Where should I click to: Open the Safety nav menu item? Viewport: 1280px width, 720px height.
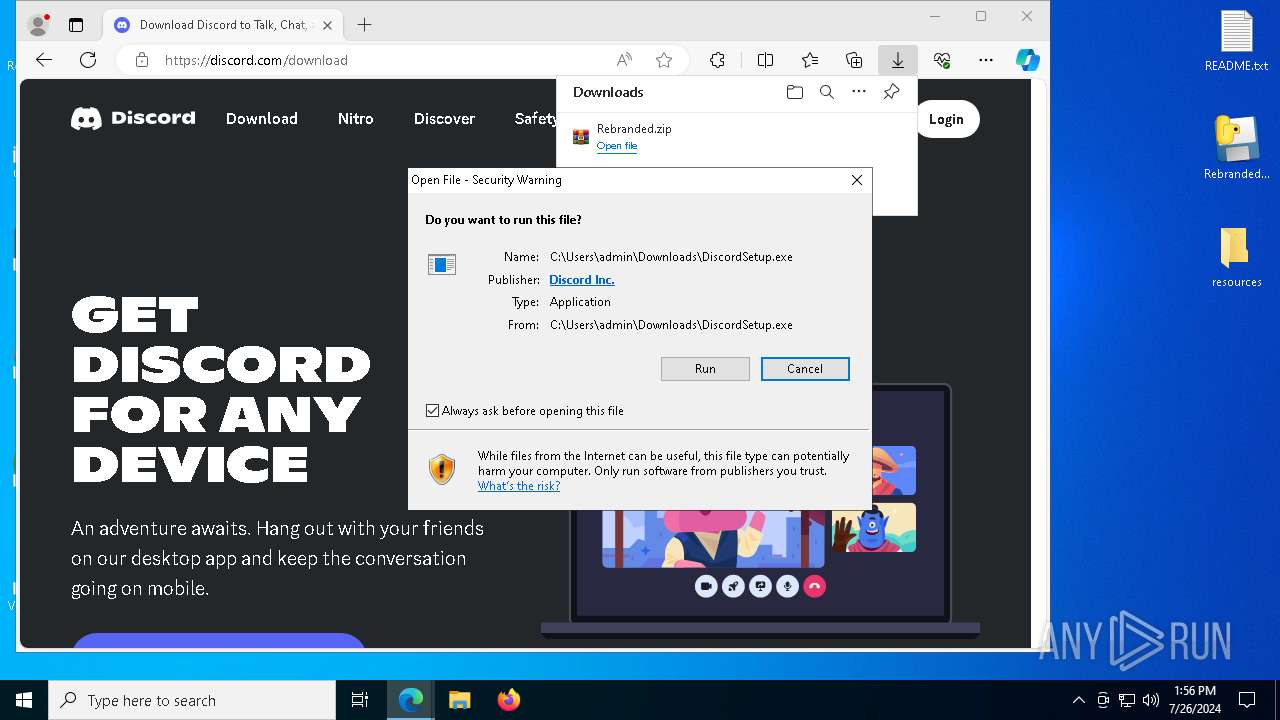(535, 118)
